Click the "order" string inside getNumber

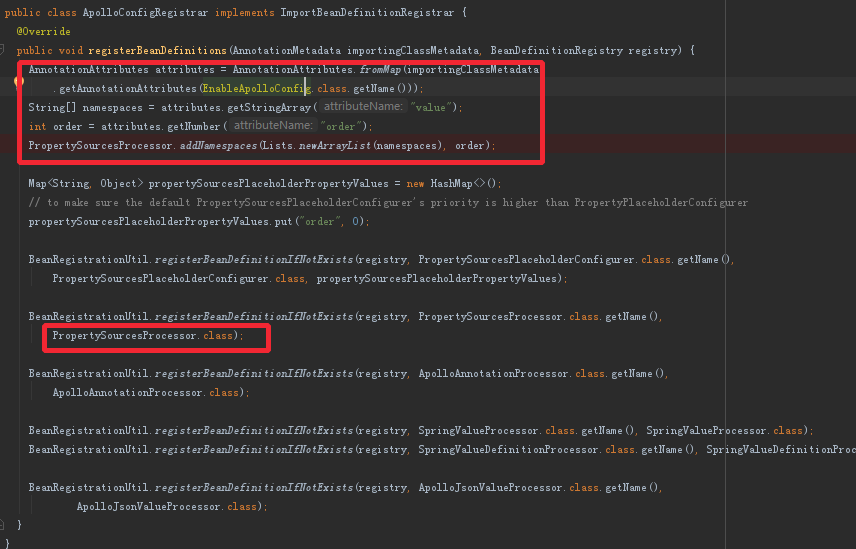pyautogui.click(x=341, y=127)
